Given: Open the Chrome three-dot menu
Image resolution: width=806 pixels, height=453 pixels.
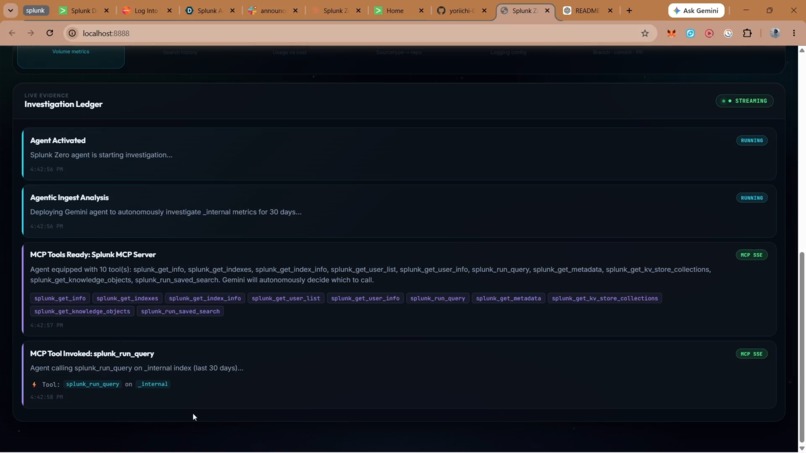Looking at the screenshot, I should coord(794,33).
